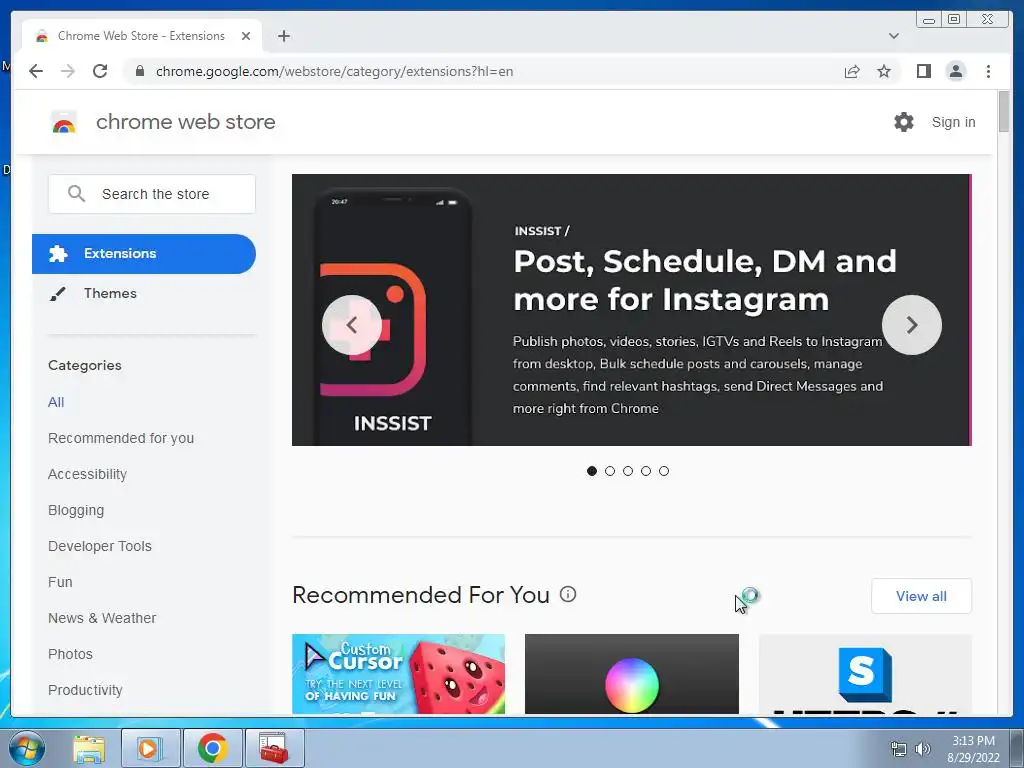Open the Blogging category

[x=76, y=510]
